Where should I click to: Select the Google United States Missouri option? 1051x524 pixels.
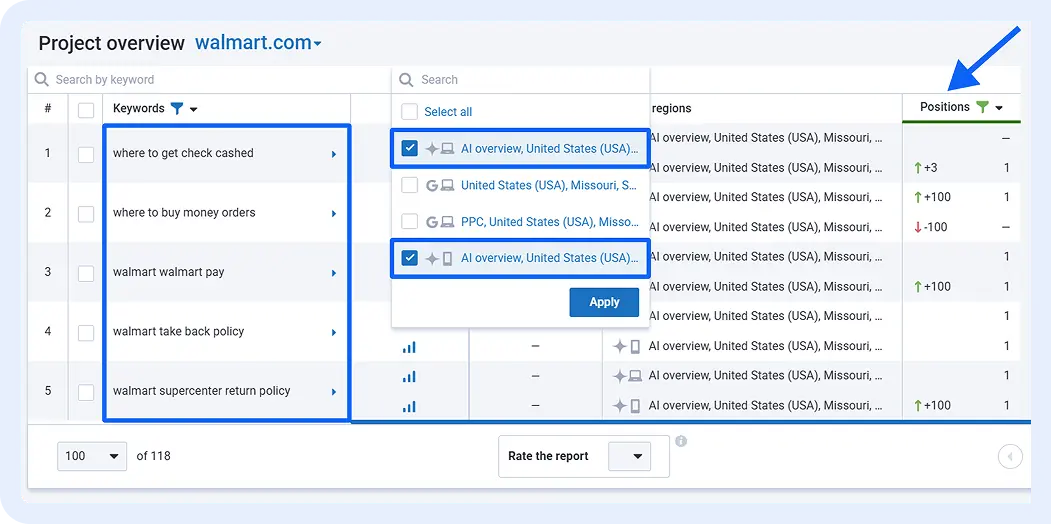[409, 185]
